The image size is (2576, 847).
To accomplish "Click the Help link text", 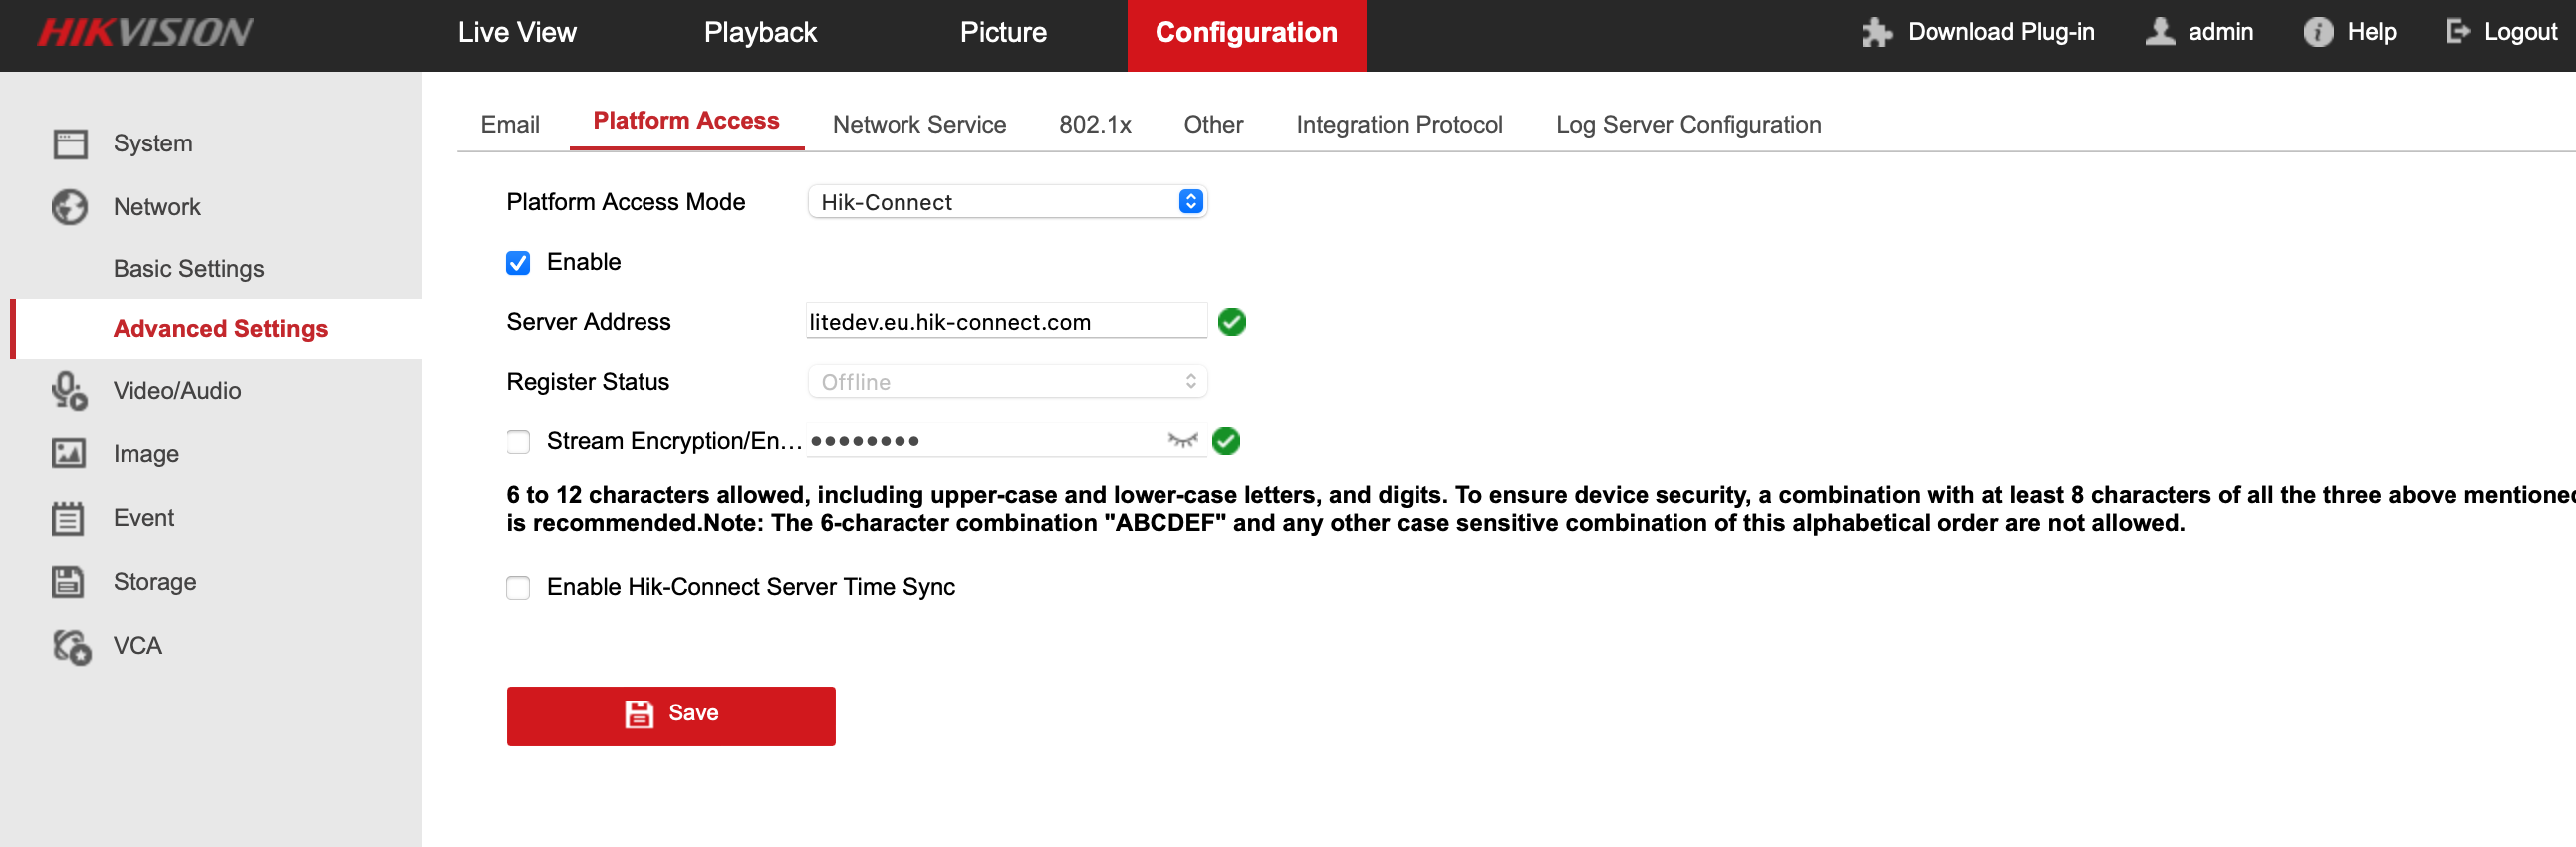I will [2371, 32].
